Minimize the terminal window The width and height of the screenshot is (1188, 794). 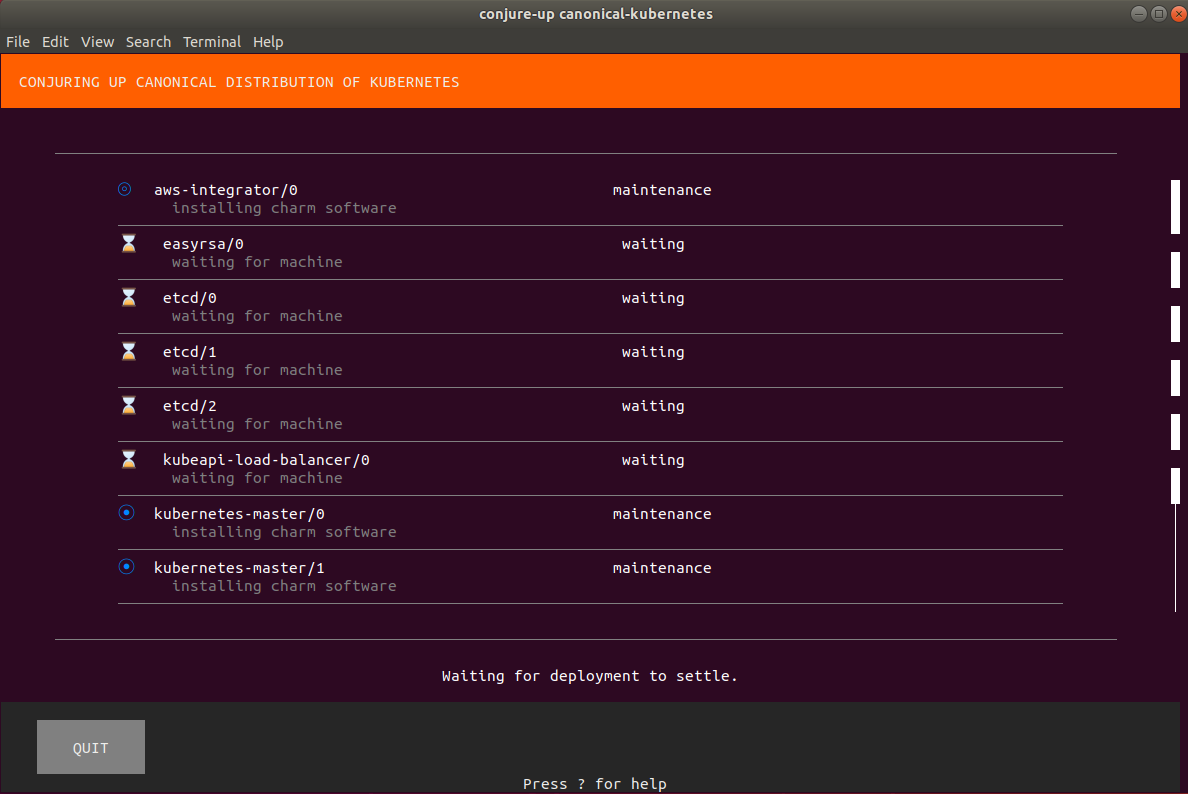pyautogui.click(x=1138, y=14)
